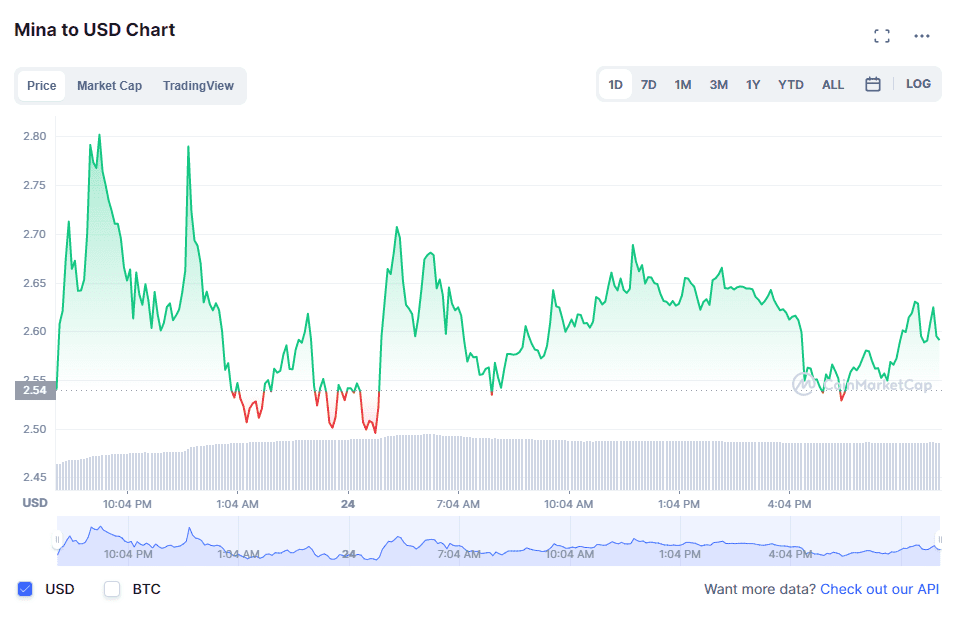This screenshot has height=623, width=974.
Task: Enable the BTC price checkbox
Action: click(111, 589)
